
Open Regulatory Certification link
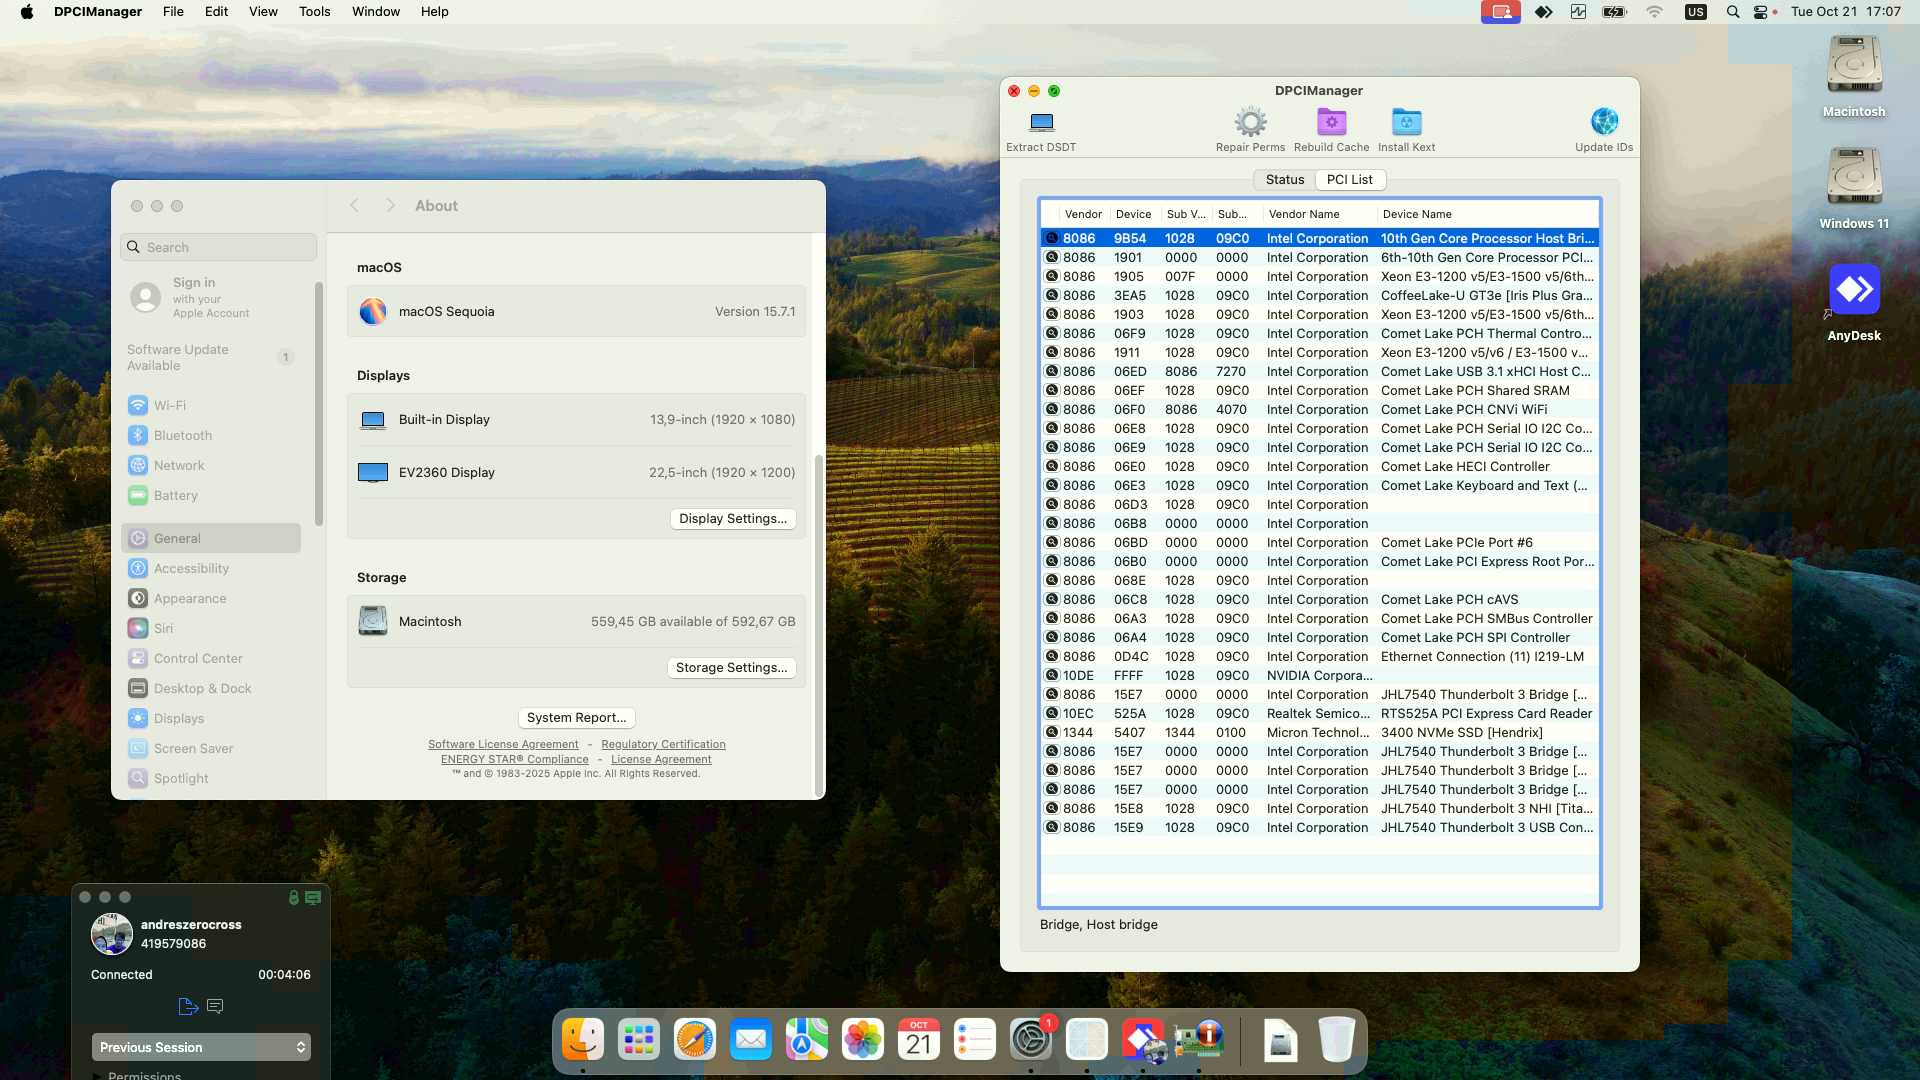[x=663, y=744]
